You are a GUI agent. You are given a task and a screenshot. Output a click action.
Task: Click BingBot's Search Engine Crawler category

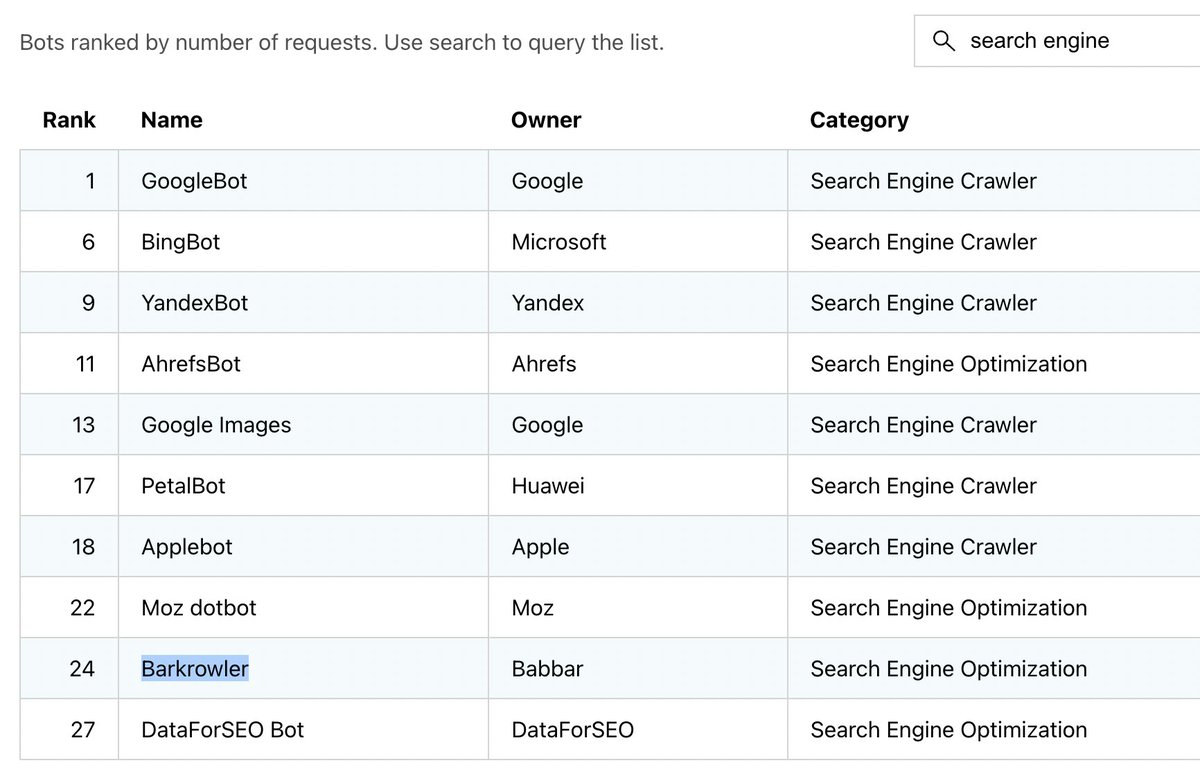click(924, 242)
